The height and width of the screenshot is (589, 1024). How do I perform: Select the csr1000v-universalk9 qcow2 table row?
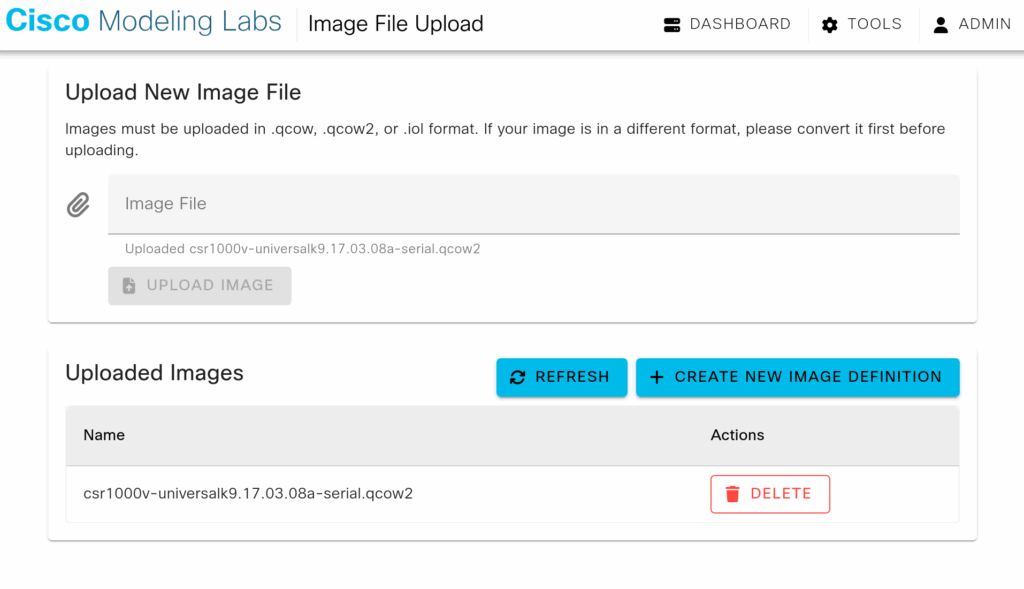click(248, 493)
